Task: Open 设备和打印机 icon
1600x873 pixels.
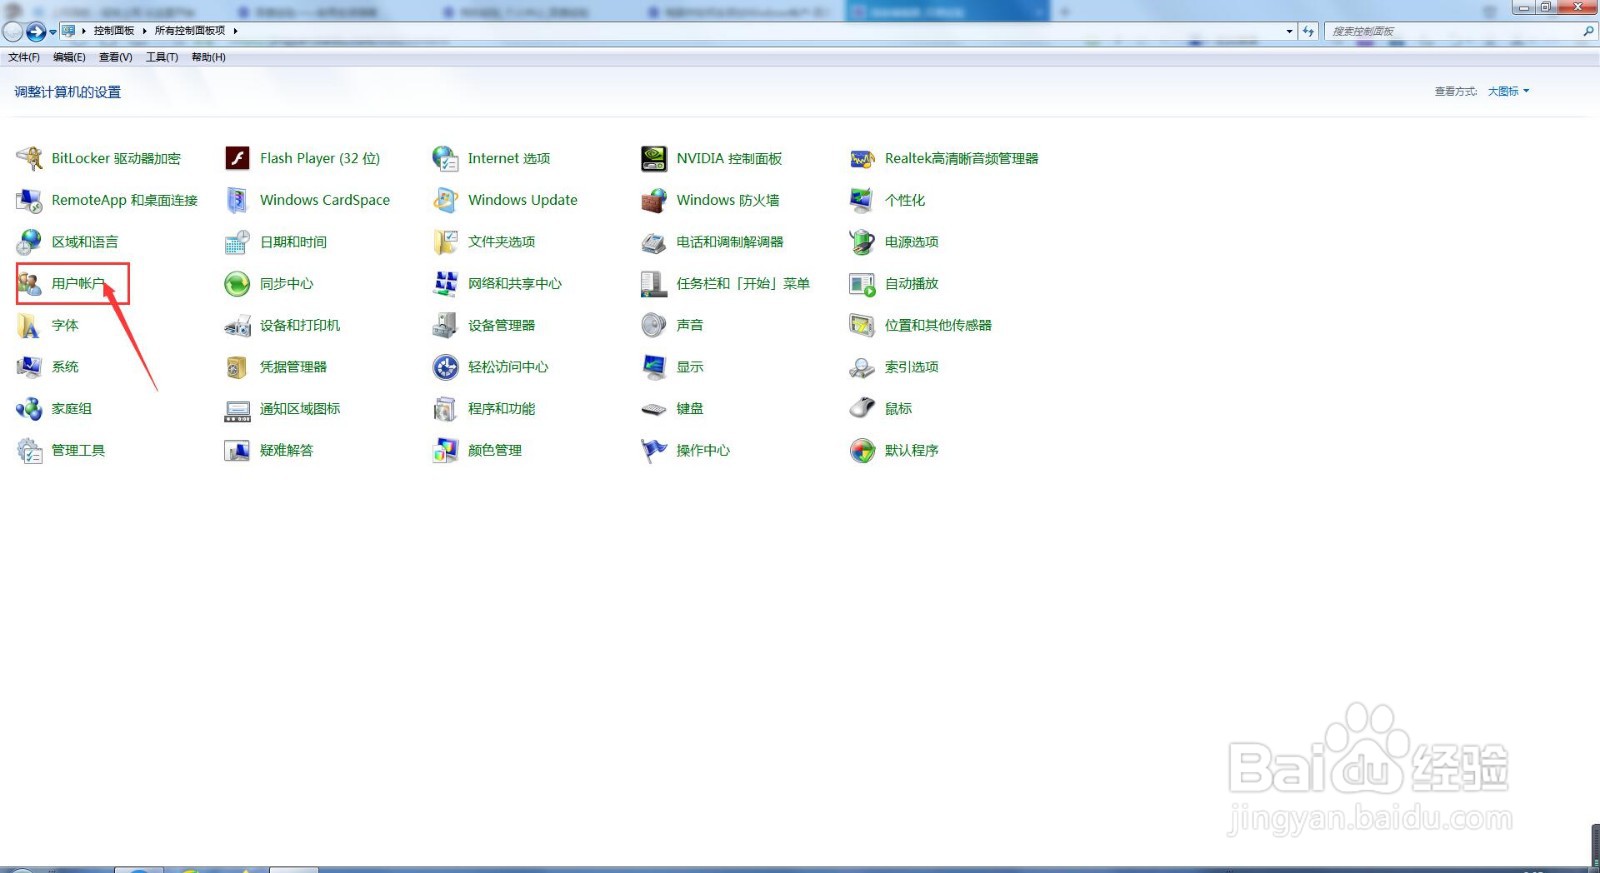Action: [237, 326]
